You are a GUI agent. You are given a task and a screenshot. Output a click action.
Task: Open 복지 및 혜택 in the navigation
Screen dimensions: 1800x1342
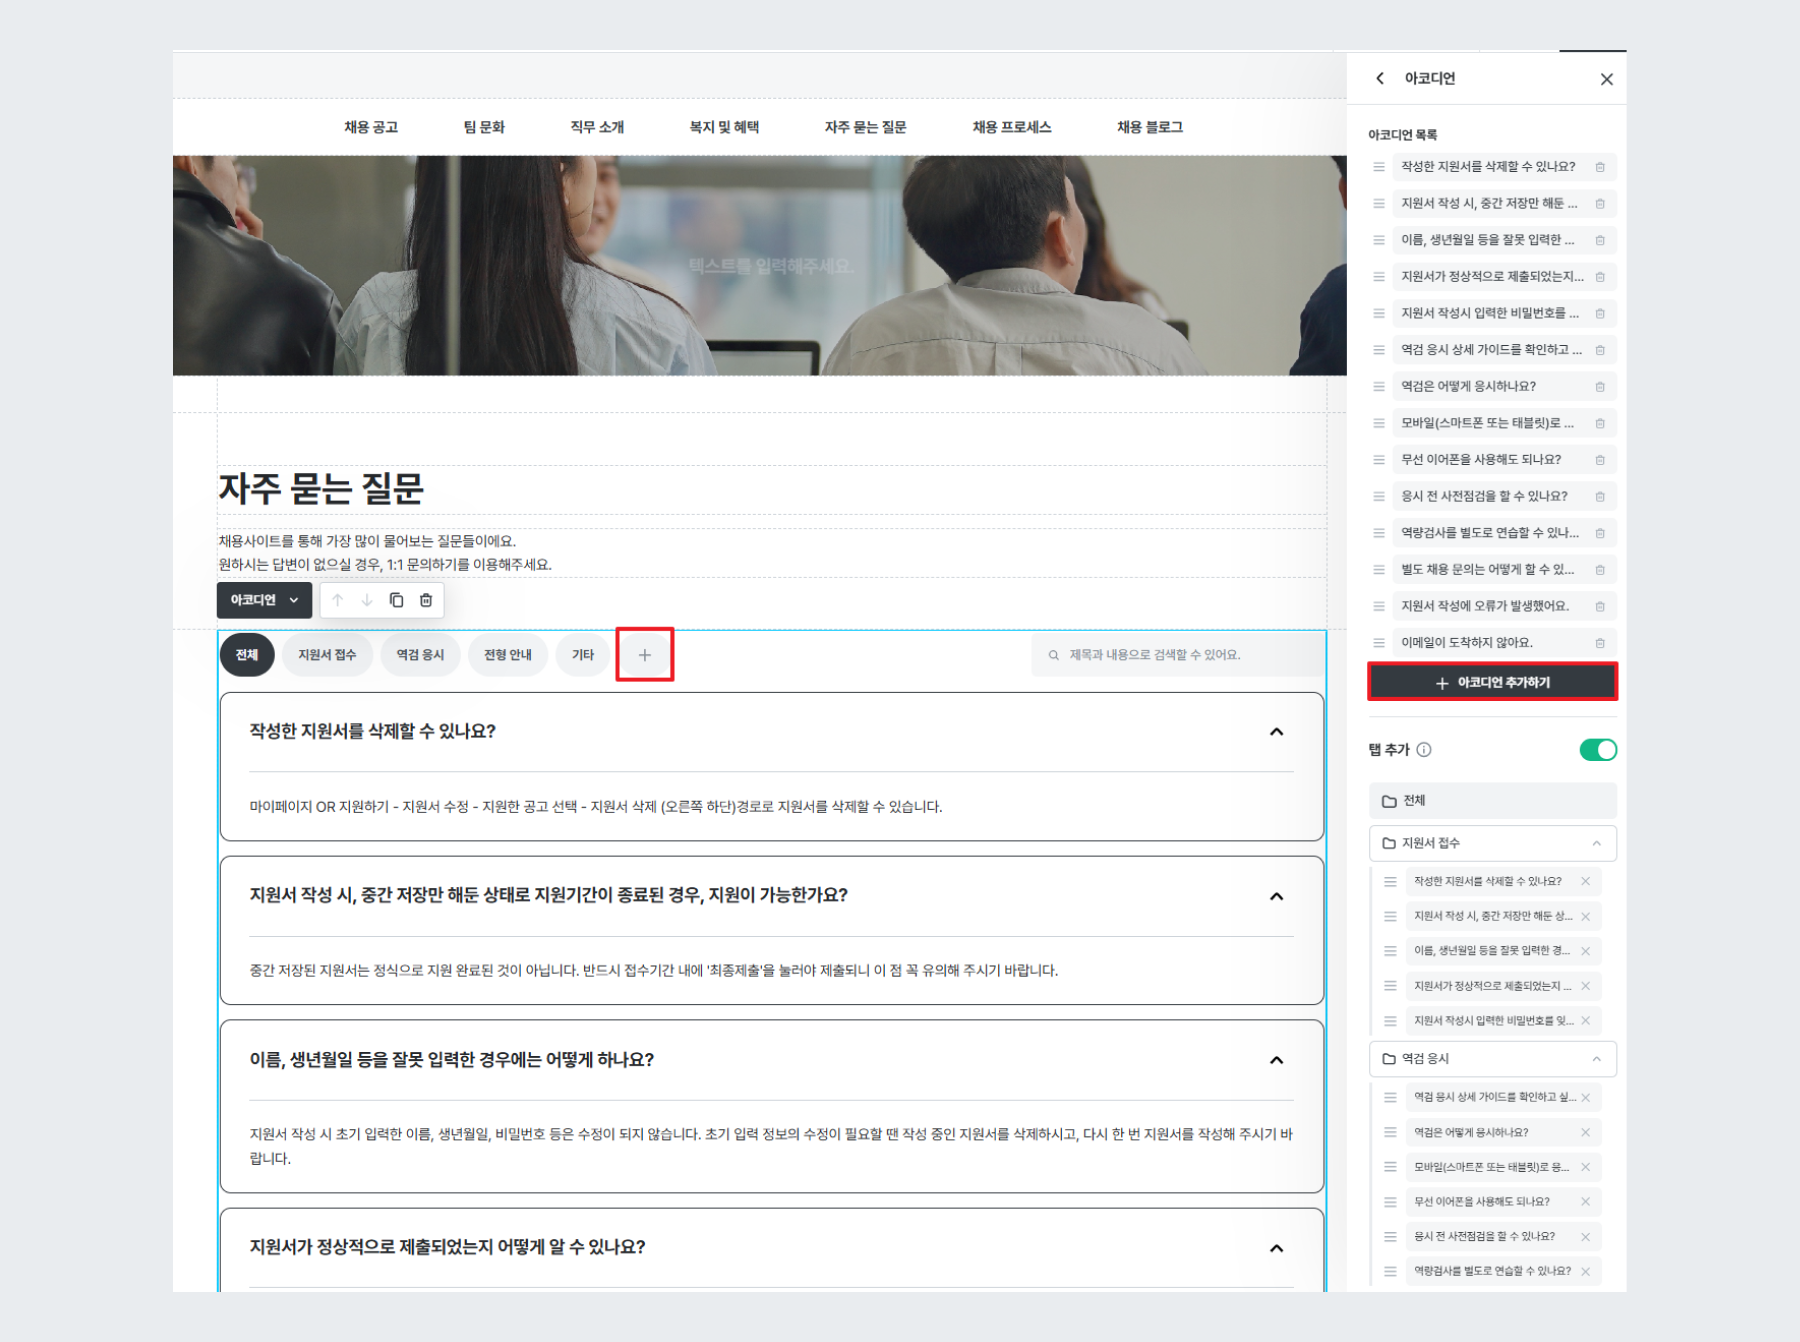tap(724, 127)
